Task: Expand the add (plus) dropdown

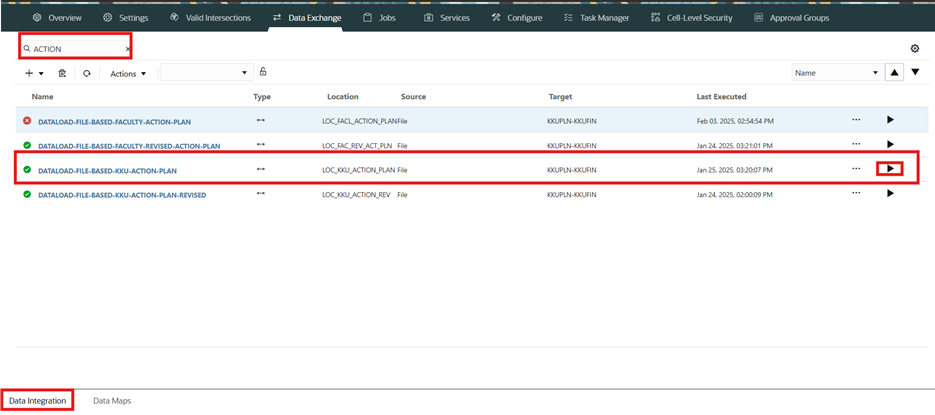Action: pos(34,73)
